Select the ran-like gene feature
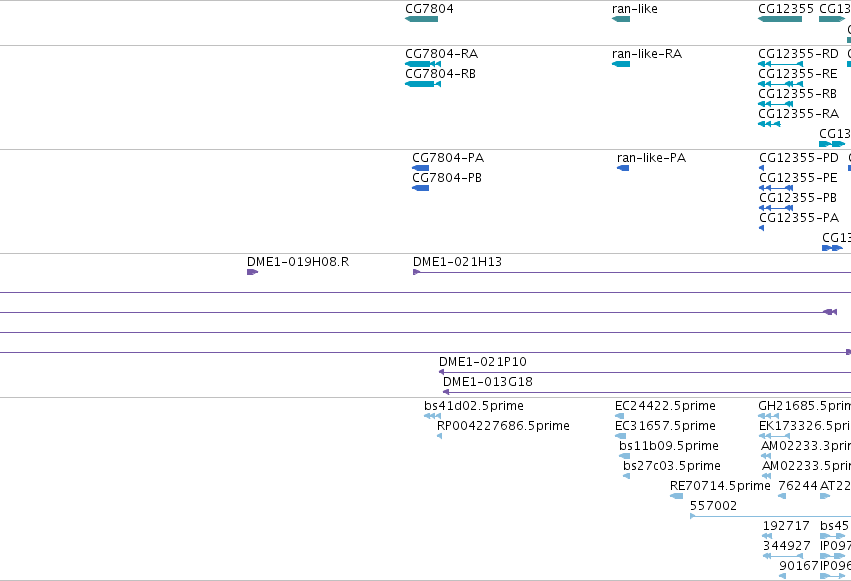 click(x=621, y=19)
